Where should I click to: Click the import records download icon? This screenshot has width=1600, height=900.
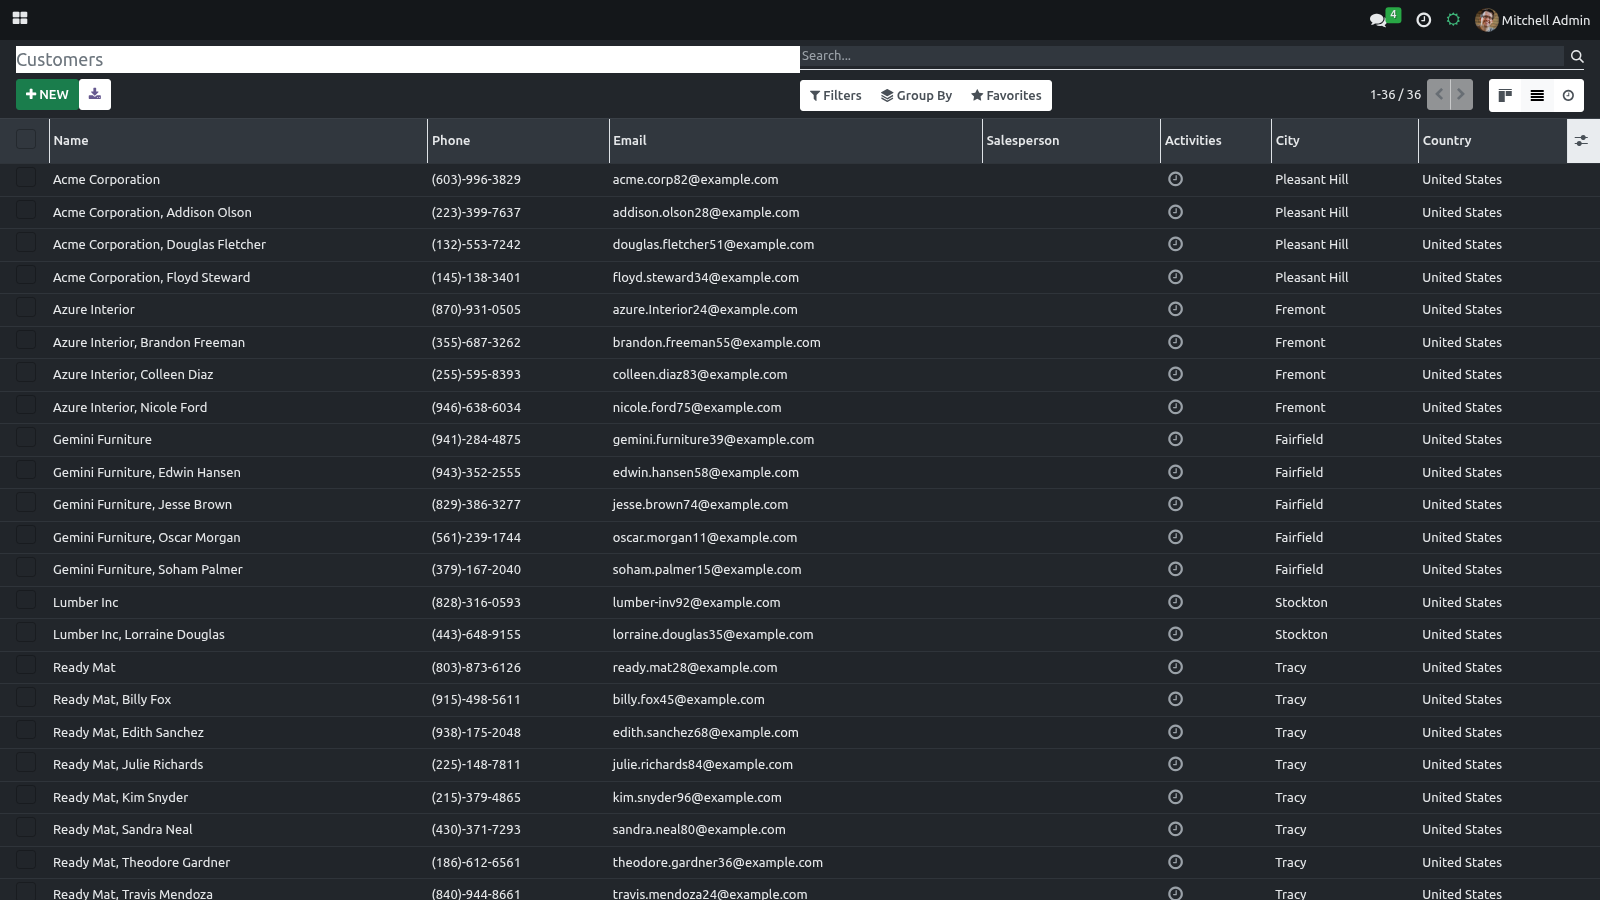tap(95, 94)
